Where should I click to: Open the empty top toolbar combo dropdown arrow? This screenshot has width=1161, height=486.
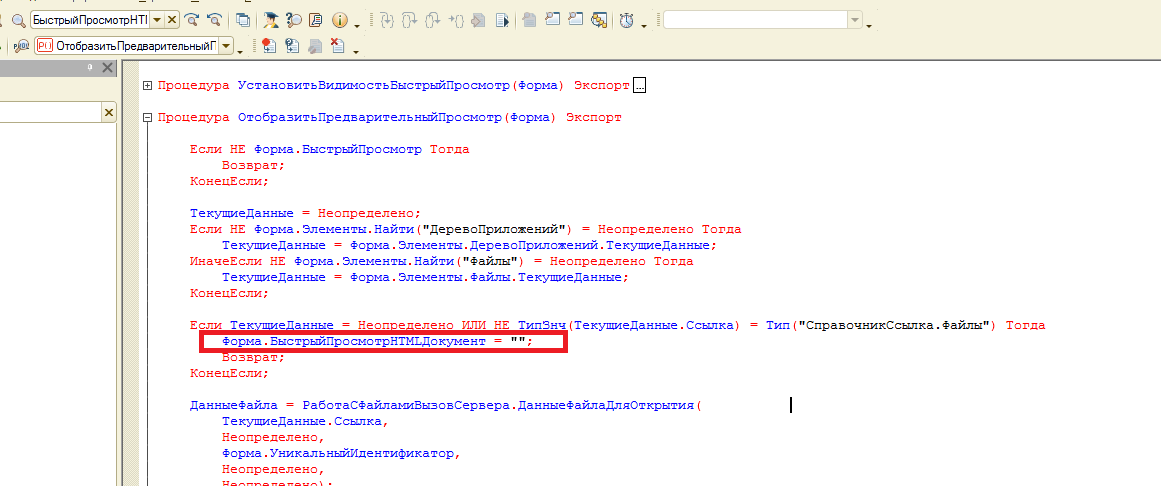[x=854, y=20]
